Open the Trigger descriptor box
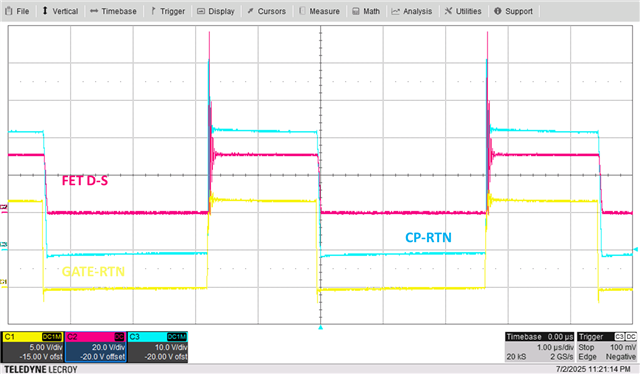This screenshot has height=374, width=640. [607, 347]
